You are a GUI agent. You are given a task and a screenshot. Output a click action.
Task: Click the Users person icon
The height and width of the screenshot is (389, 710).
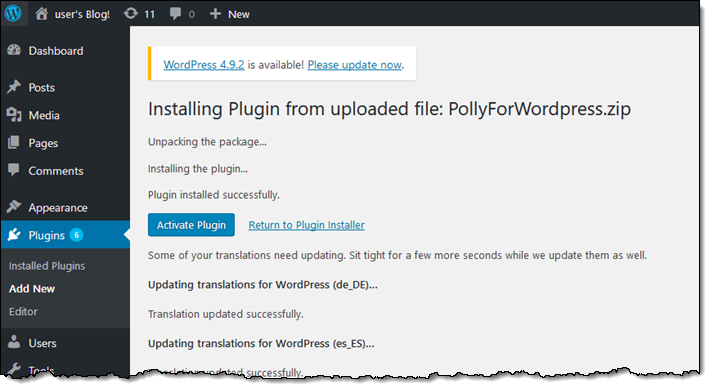tap(14, 342)
